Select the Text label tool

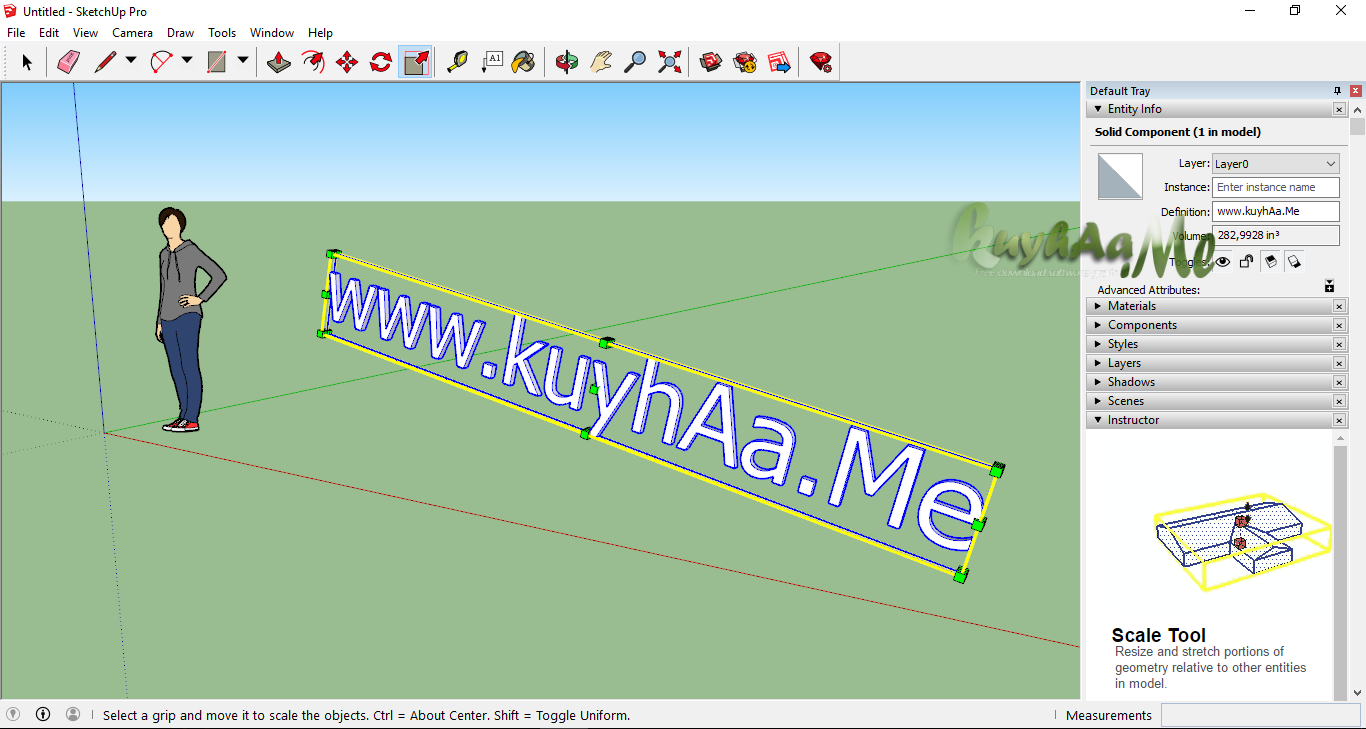(x=491, y=62)
